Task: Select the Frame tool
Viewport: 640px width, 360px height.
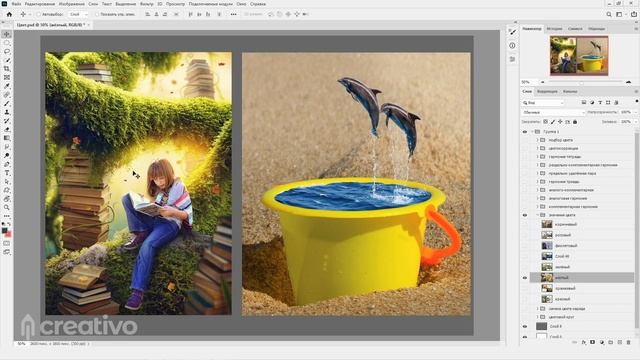Action: click(7, 77)
